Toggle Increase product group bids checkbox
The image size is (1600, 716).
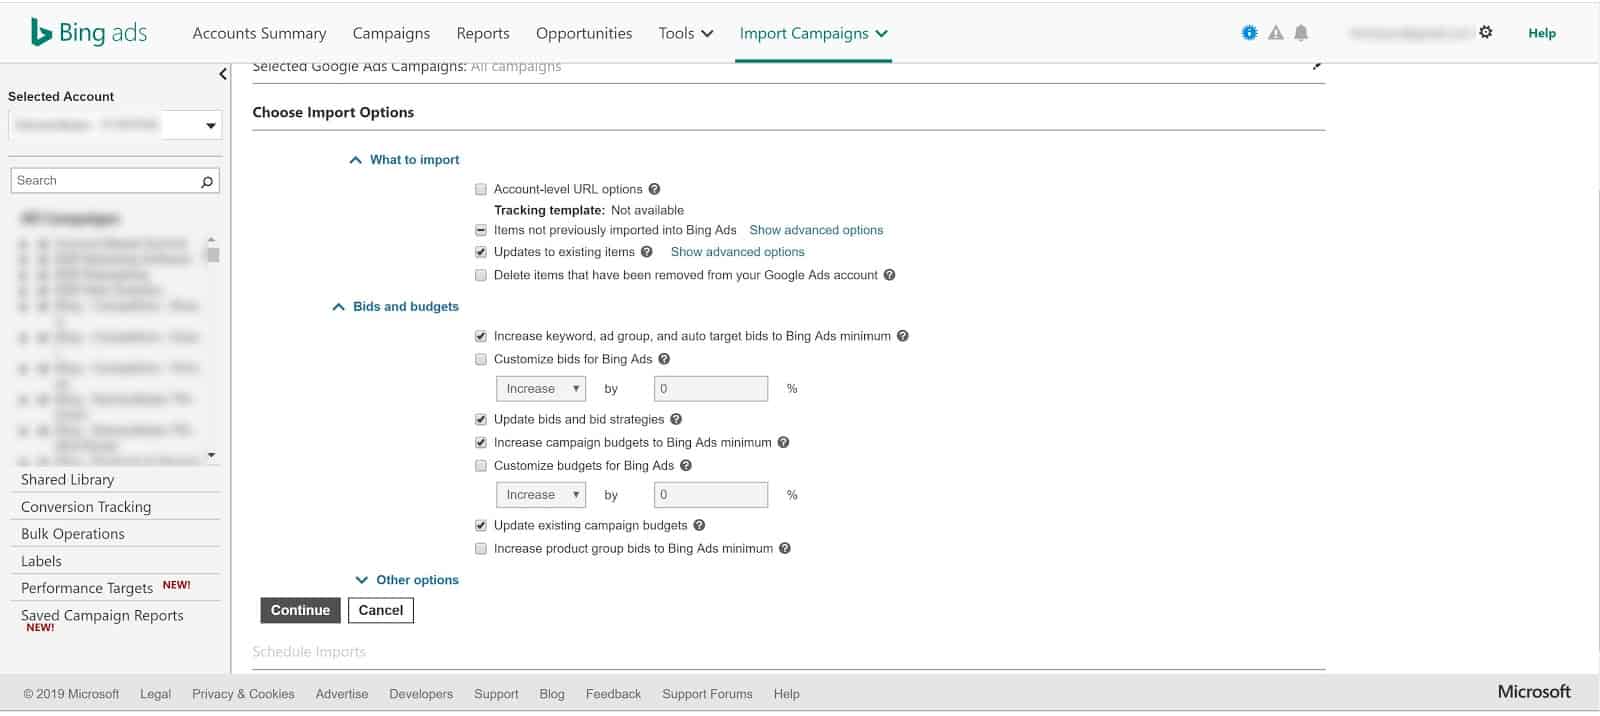coord(481,548)
